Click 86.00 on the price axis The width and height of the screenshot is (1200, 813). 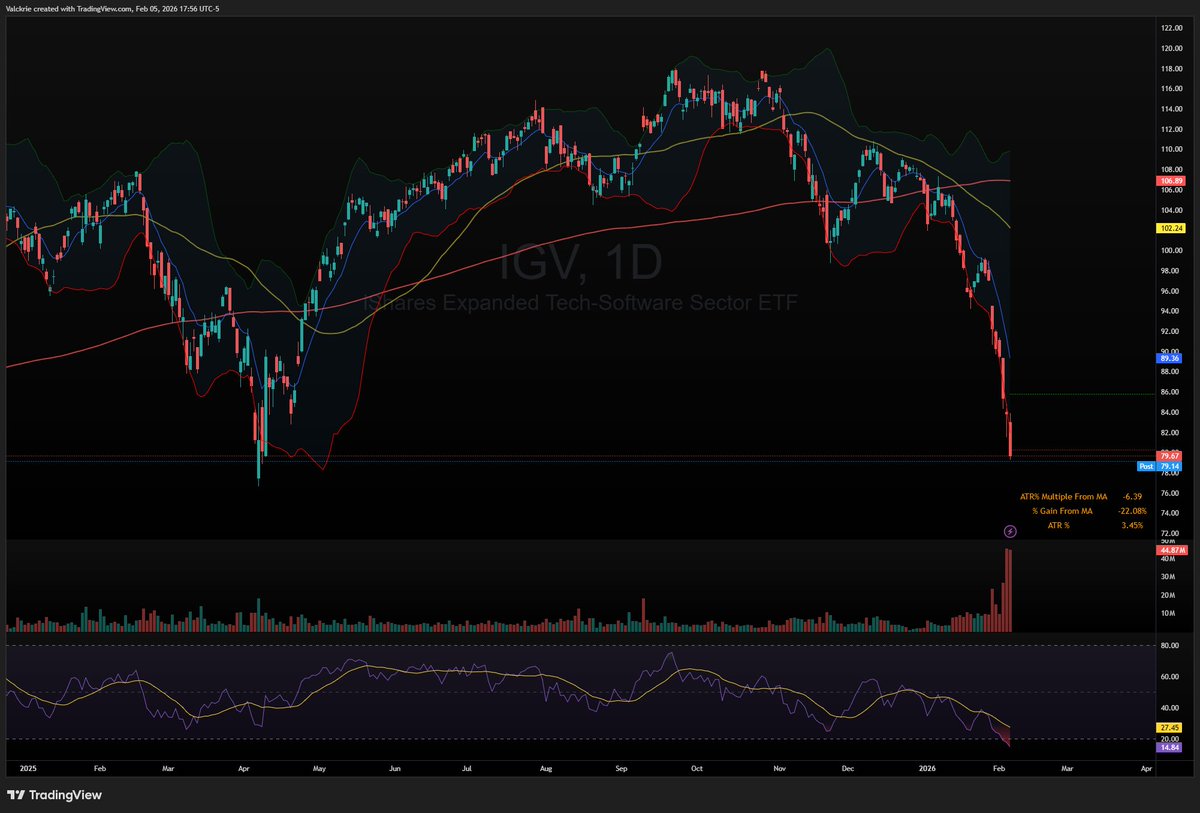pyautogui.click(x=1171, y=392)
